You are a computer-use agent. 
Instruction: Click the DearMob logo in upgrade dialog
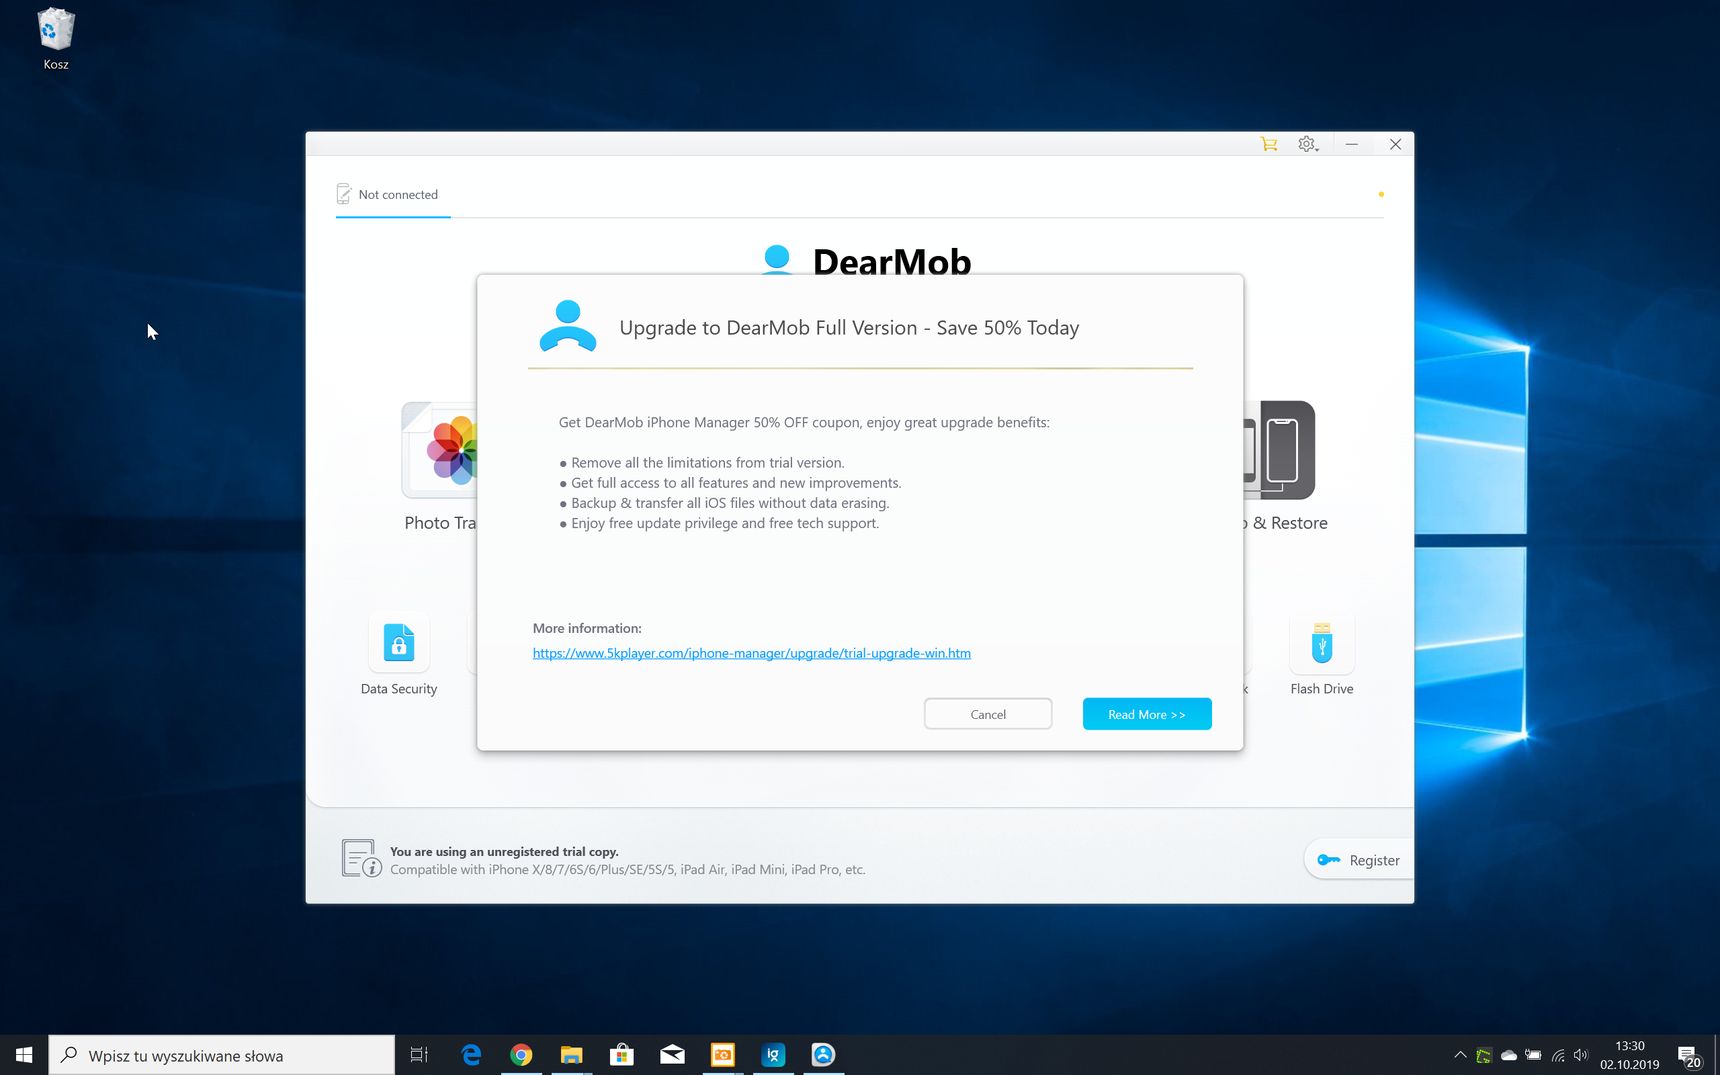[x=568, y=326]
